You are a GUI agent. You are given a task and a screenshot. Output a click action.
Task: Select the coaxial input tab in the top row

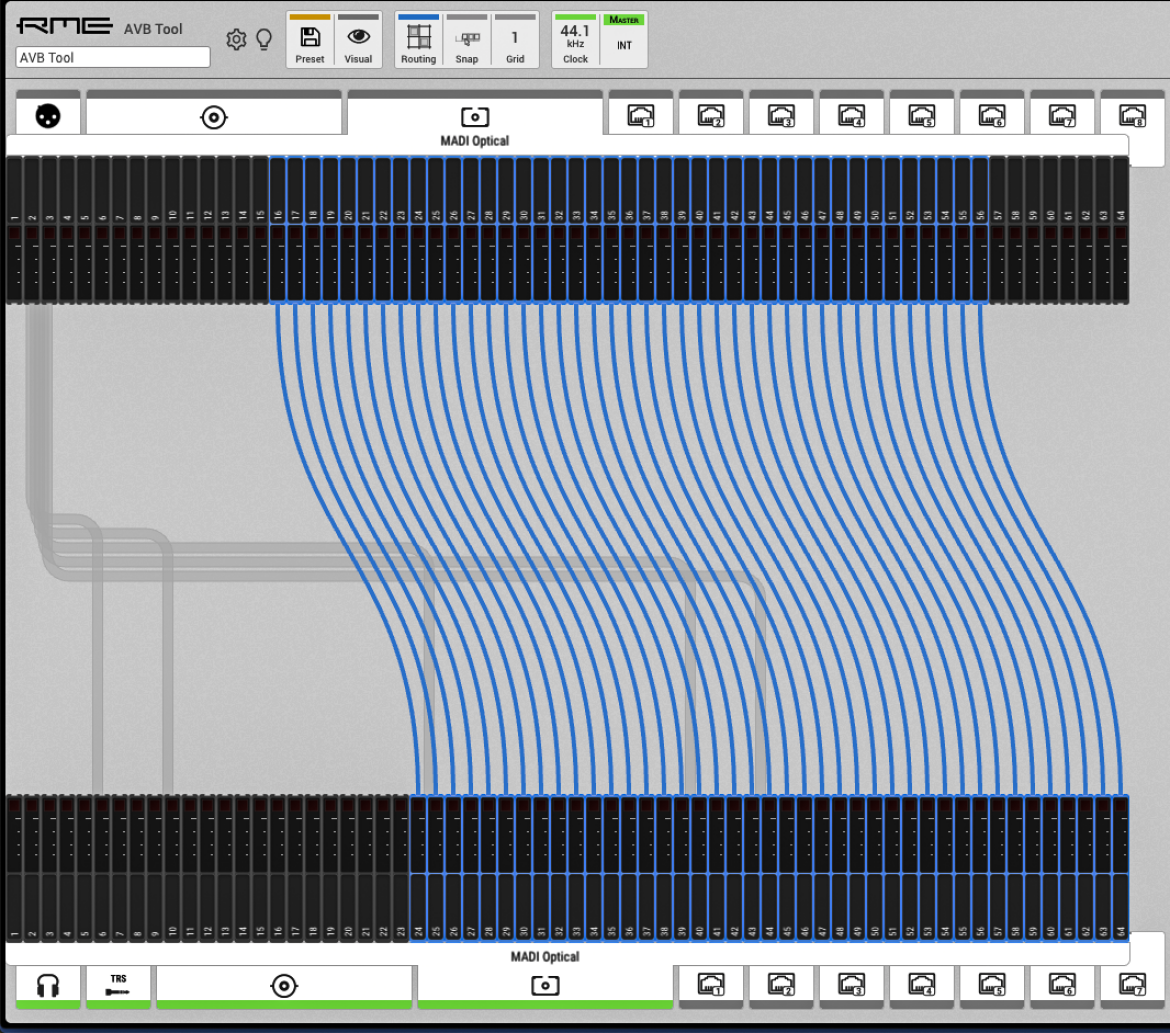click(x=214, y=113)
